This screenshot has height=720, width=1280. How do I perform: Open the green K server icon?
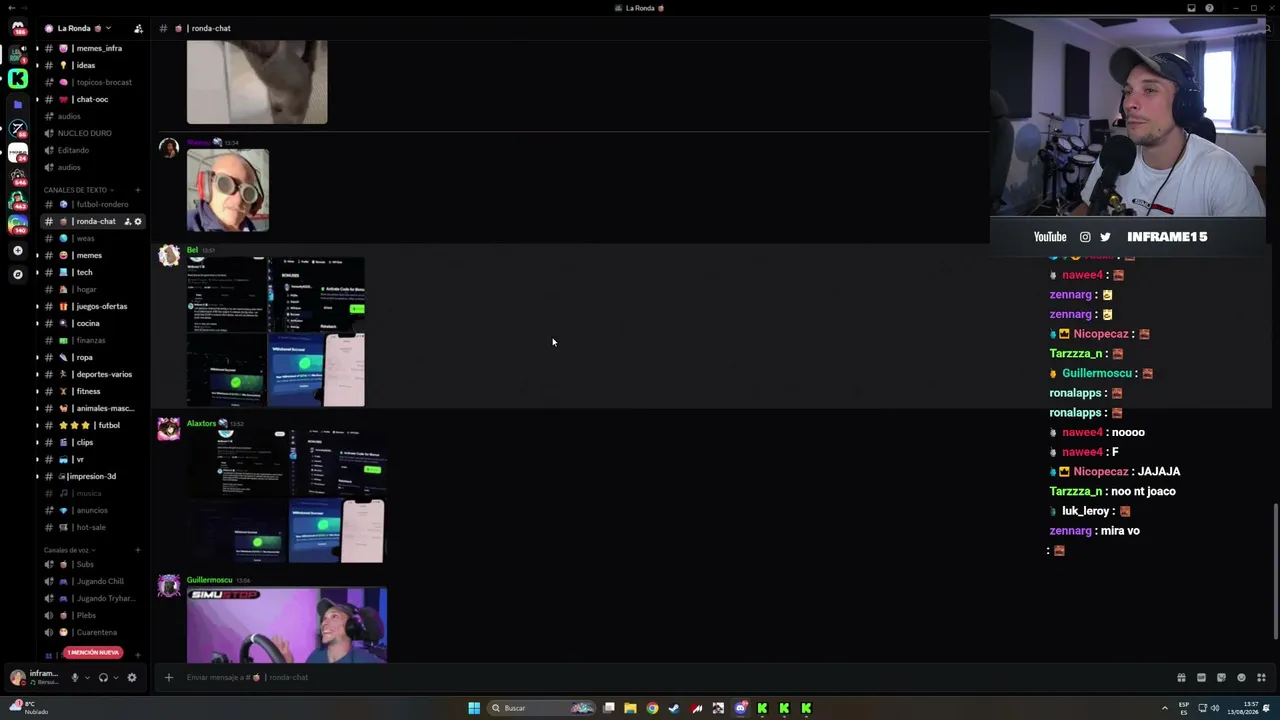tap(17, 79)
